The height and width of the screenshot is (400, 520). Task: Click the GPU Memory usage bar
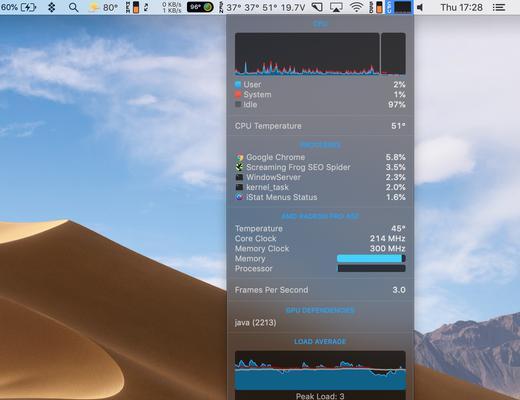(x=371, y=258)
